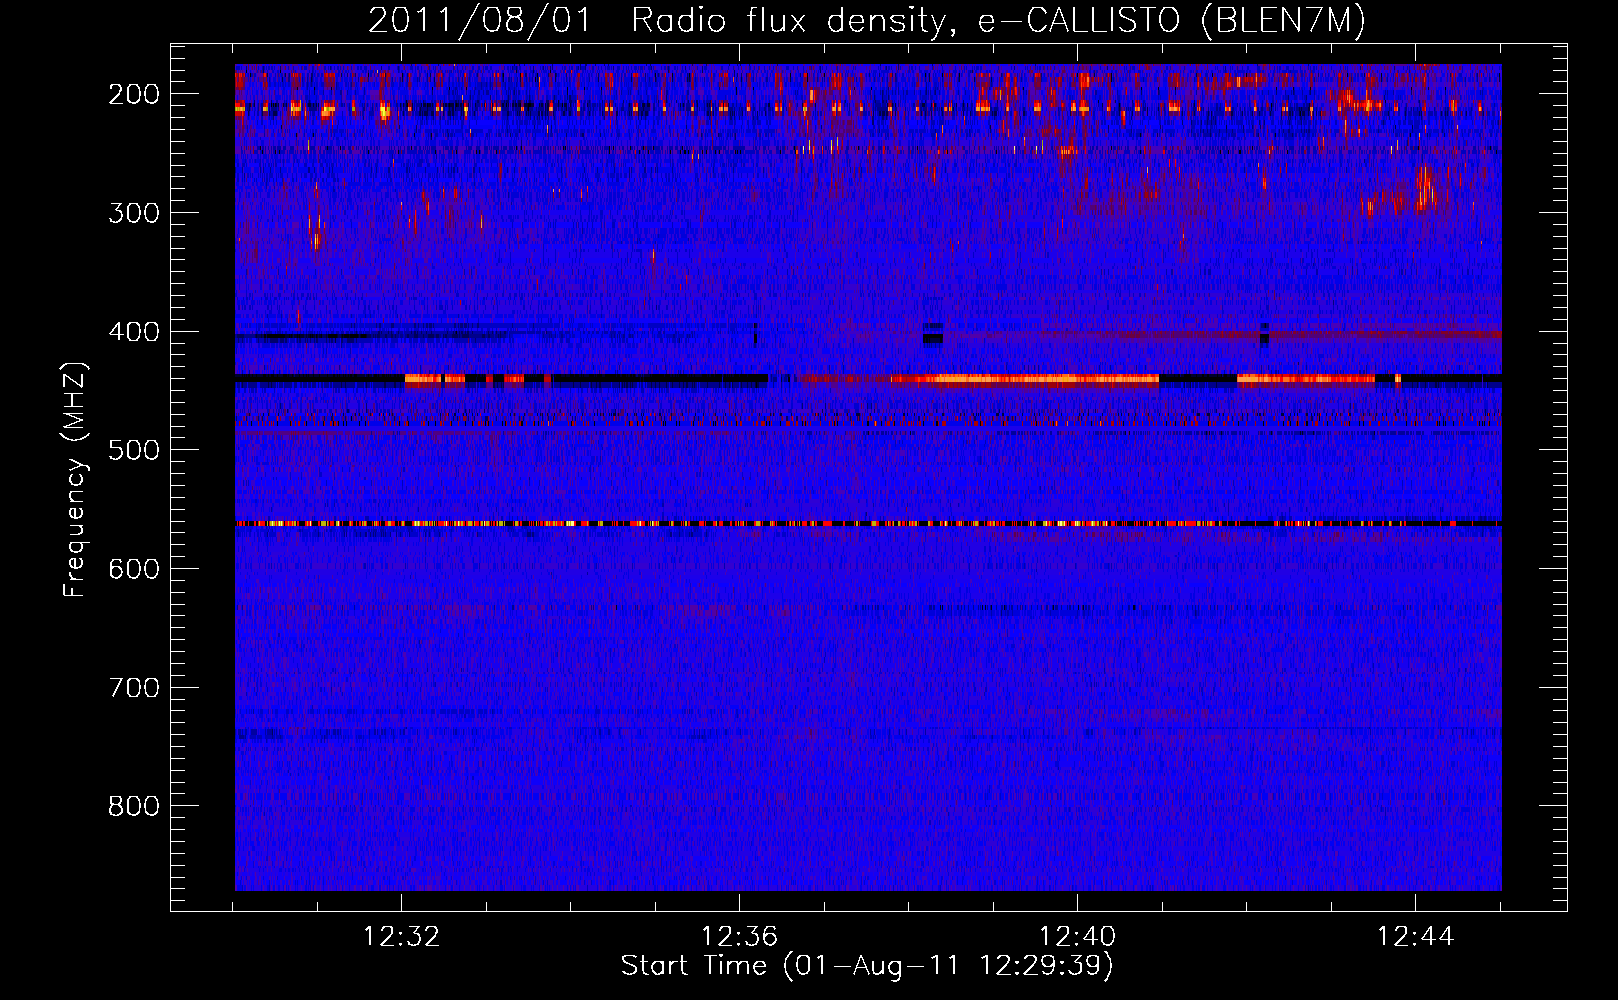
Task: Click the 500 frequency tick label
Action: point(134,451)
